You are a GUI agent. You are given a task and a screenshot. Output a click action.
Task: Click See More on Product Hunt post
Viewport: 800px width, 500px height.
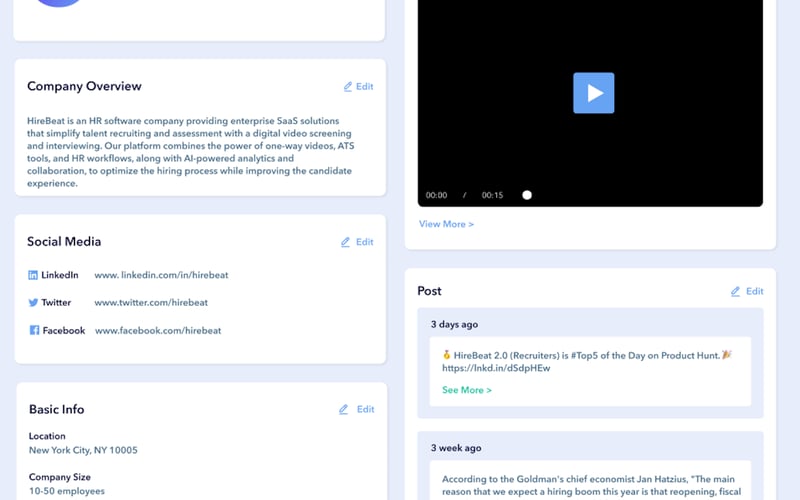[x=467, y=390]
